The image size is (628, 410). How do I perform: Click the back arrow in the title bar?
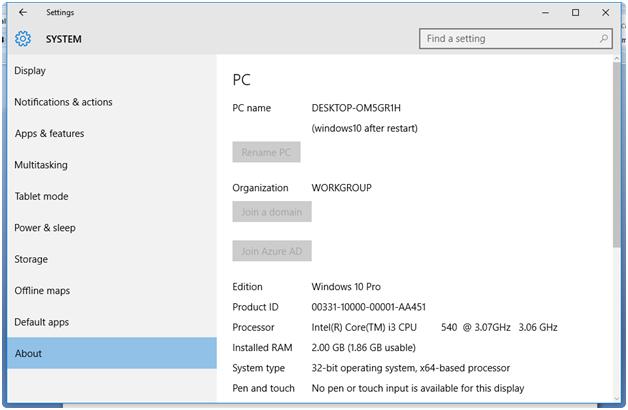[x=22, y=13]
